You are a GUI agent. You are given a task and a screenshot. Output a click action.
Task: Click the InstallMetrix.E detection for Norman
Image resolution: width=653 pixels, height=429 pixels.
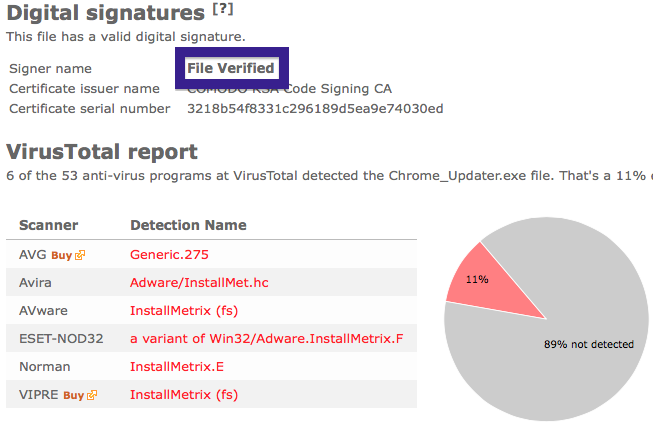point(177,367)
